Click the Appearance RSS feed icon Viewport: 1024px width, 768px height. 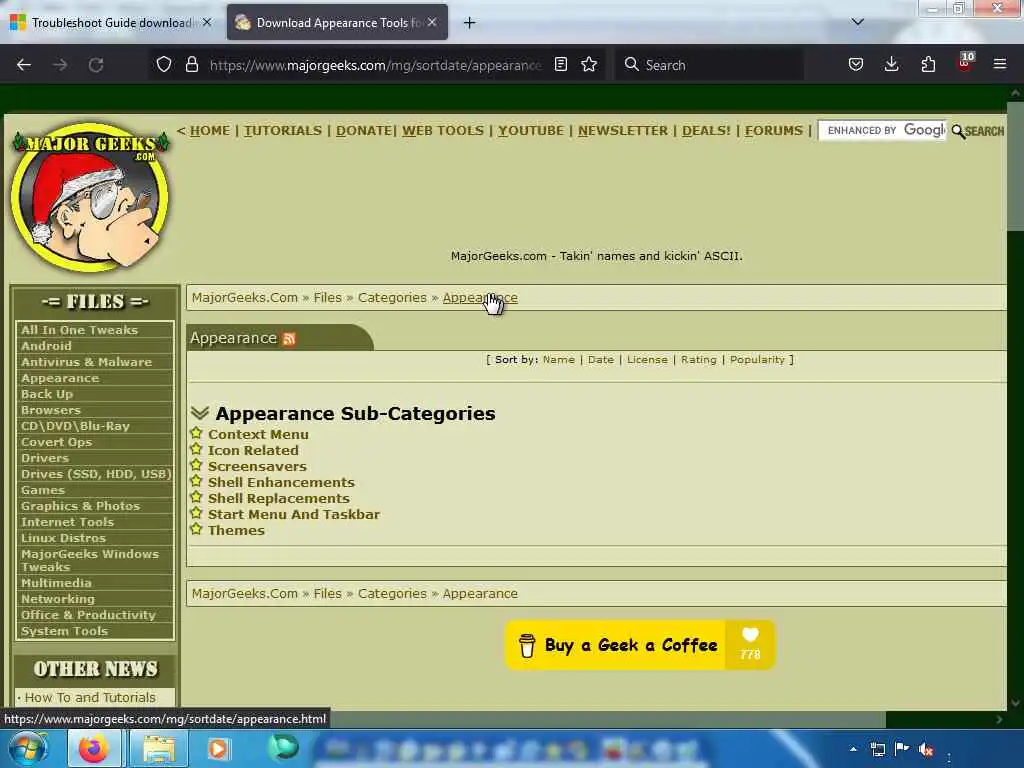coord(289,338)
